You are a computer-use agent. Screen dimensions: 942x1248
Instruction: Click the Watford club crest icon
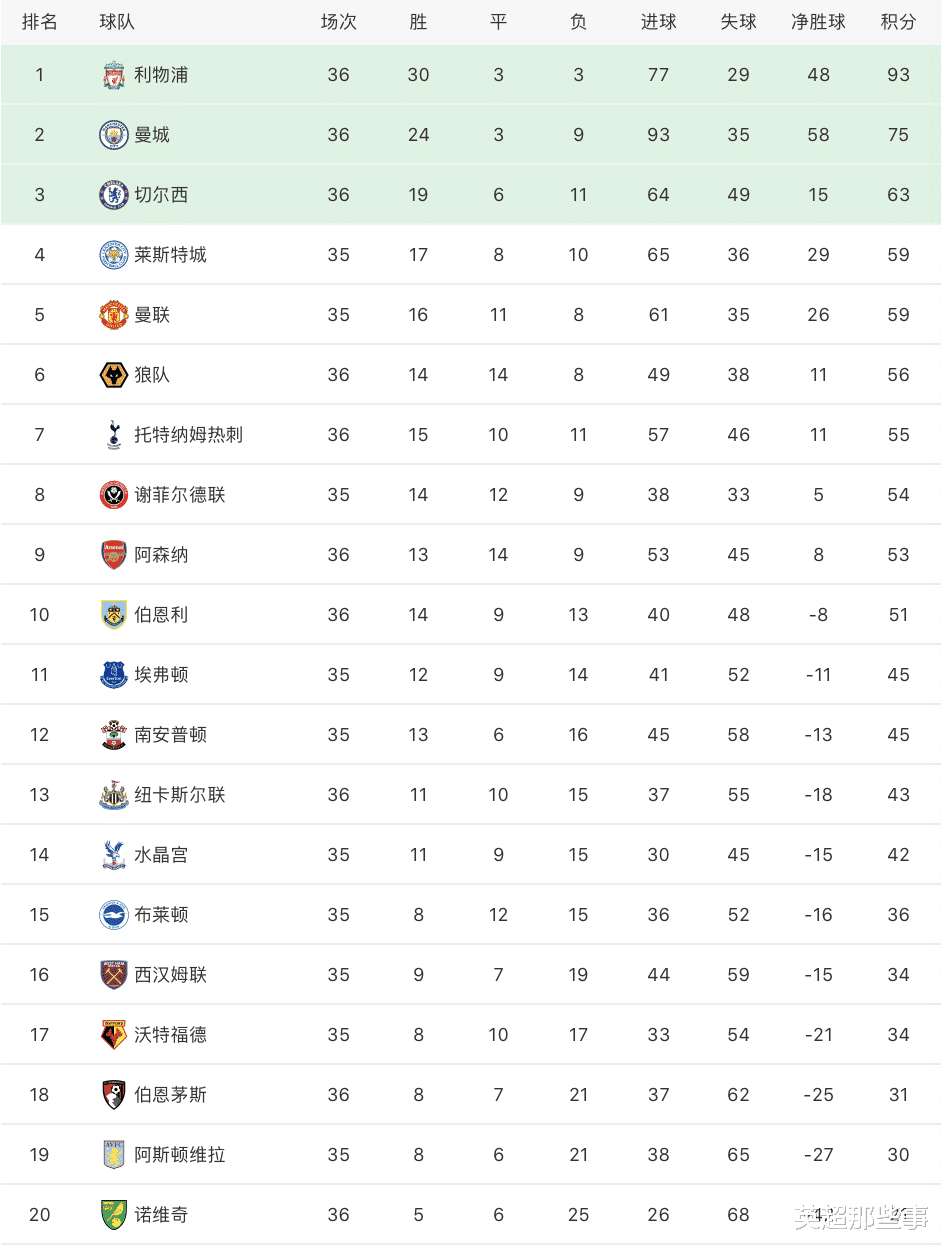click(114, 1035)
